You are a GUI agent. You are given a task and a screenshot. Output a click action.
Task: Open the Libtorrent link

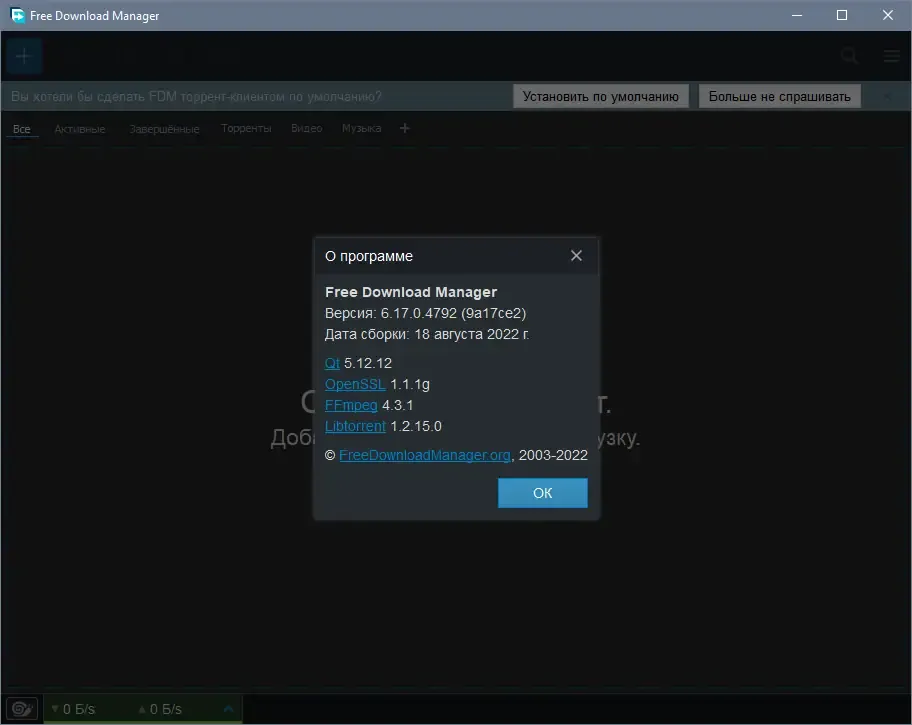pyautogui.click(x=355, y=426)
